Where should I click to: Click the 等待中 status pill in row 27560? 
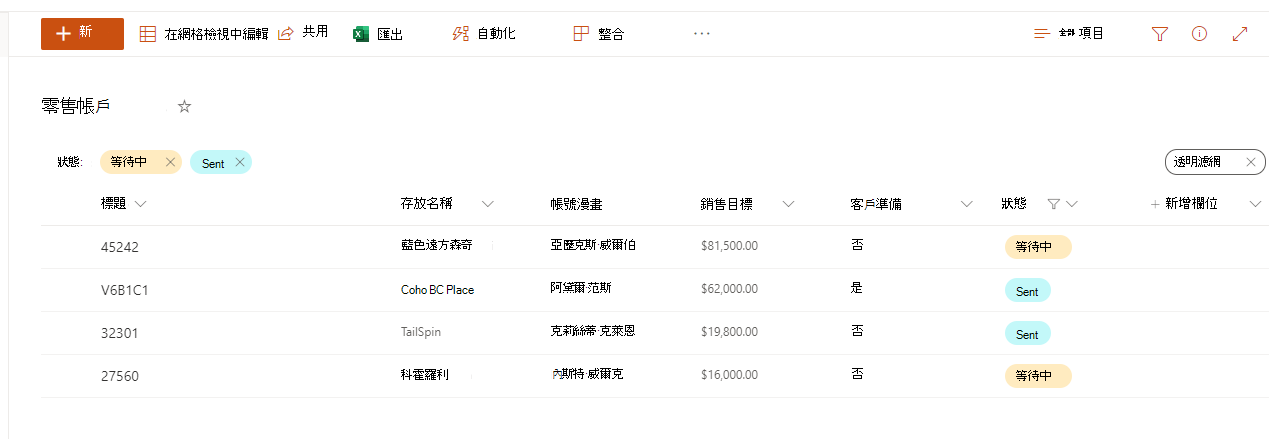coord(1038,377)
